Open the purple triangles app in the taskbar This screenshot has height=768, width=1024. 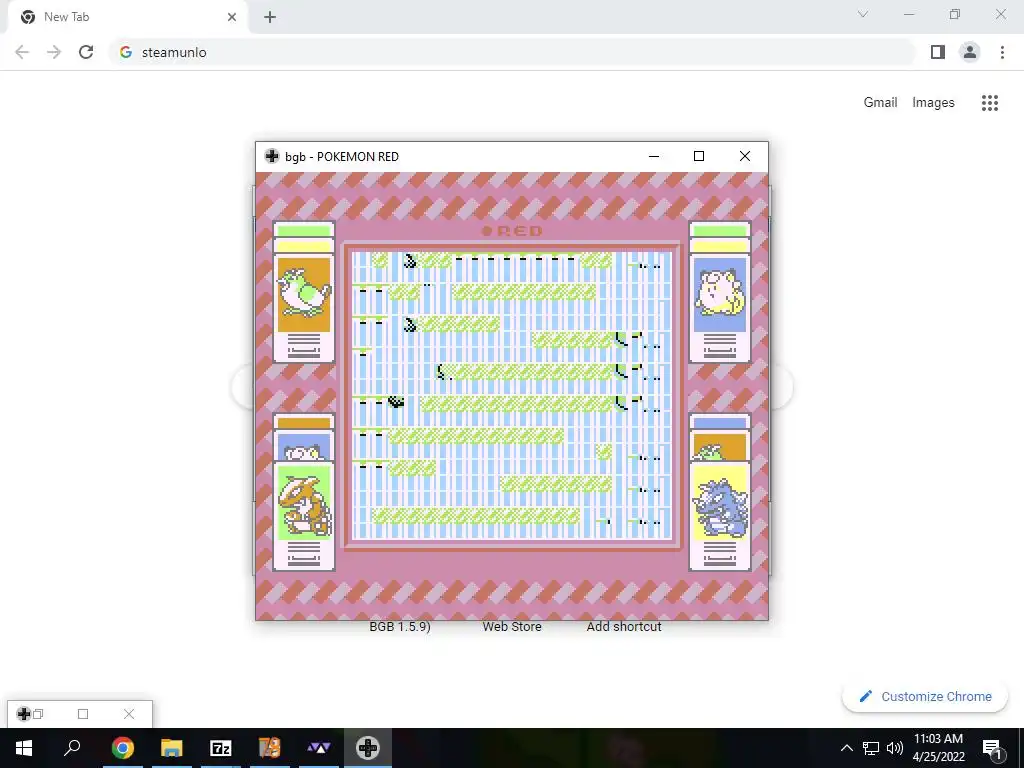(x=319, y=748)
